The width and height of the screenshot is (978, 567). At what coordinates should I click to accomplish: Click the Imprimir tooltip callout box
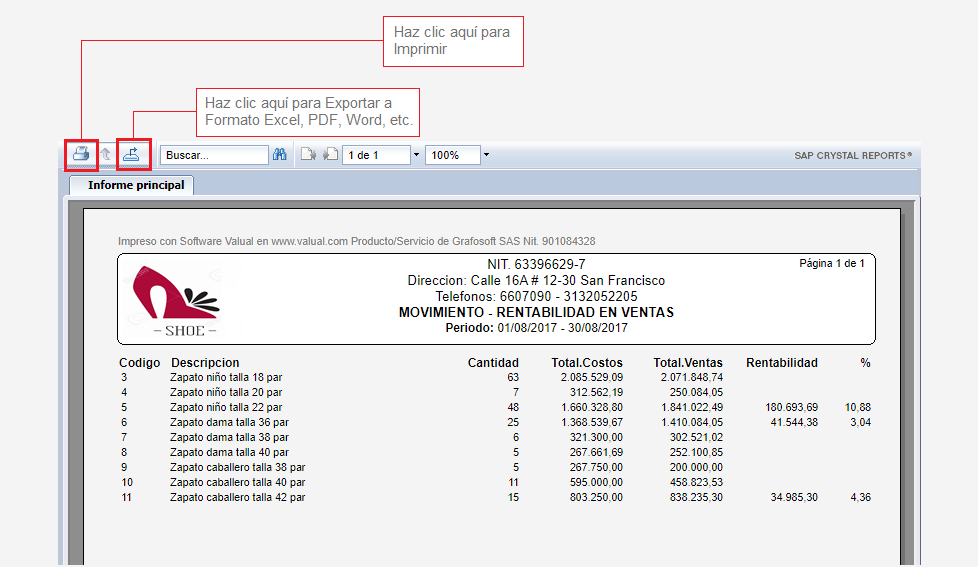click(454, 41)
